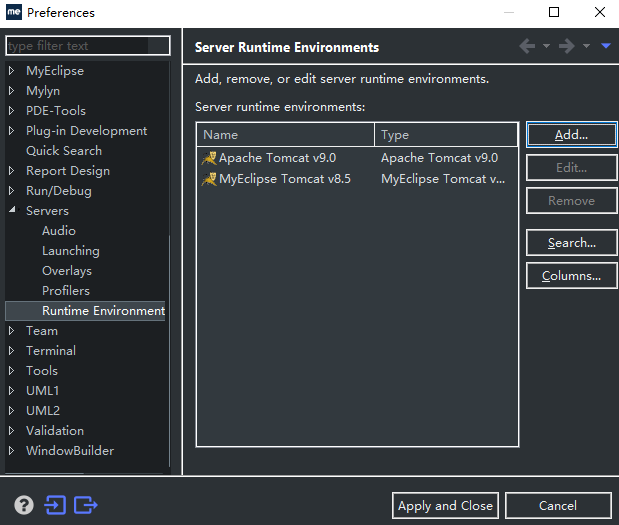619x525 pixels.
Task: Click the Apache Tomcat v9.0 server icon
Action: click(209, 158)
